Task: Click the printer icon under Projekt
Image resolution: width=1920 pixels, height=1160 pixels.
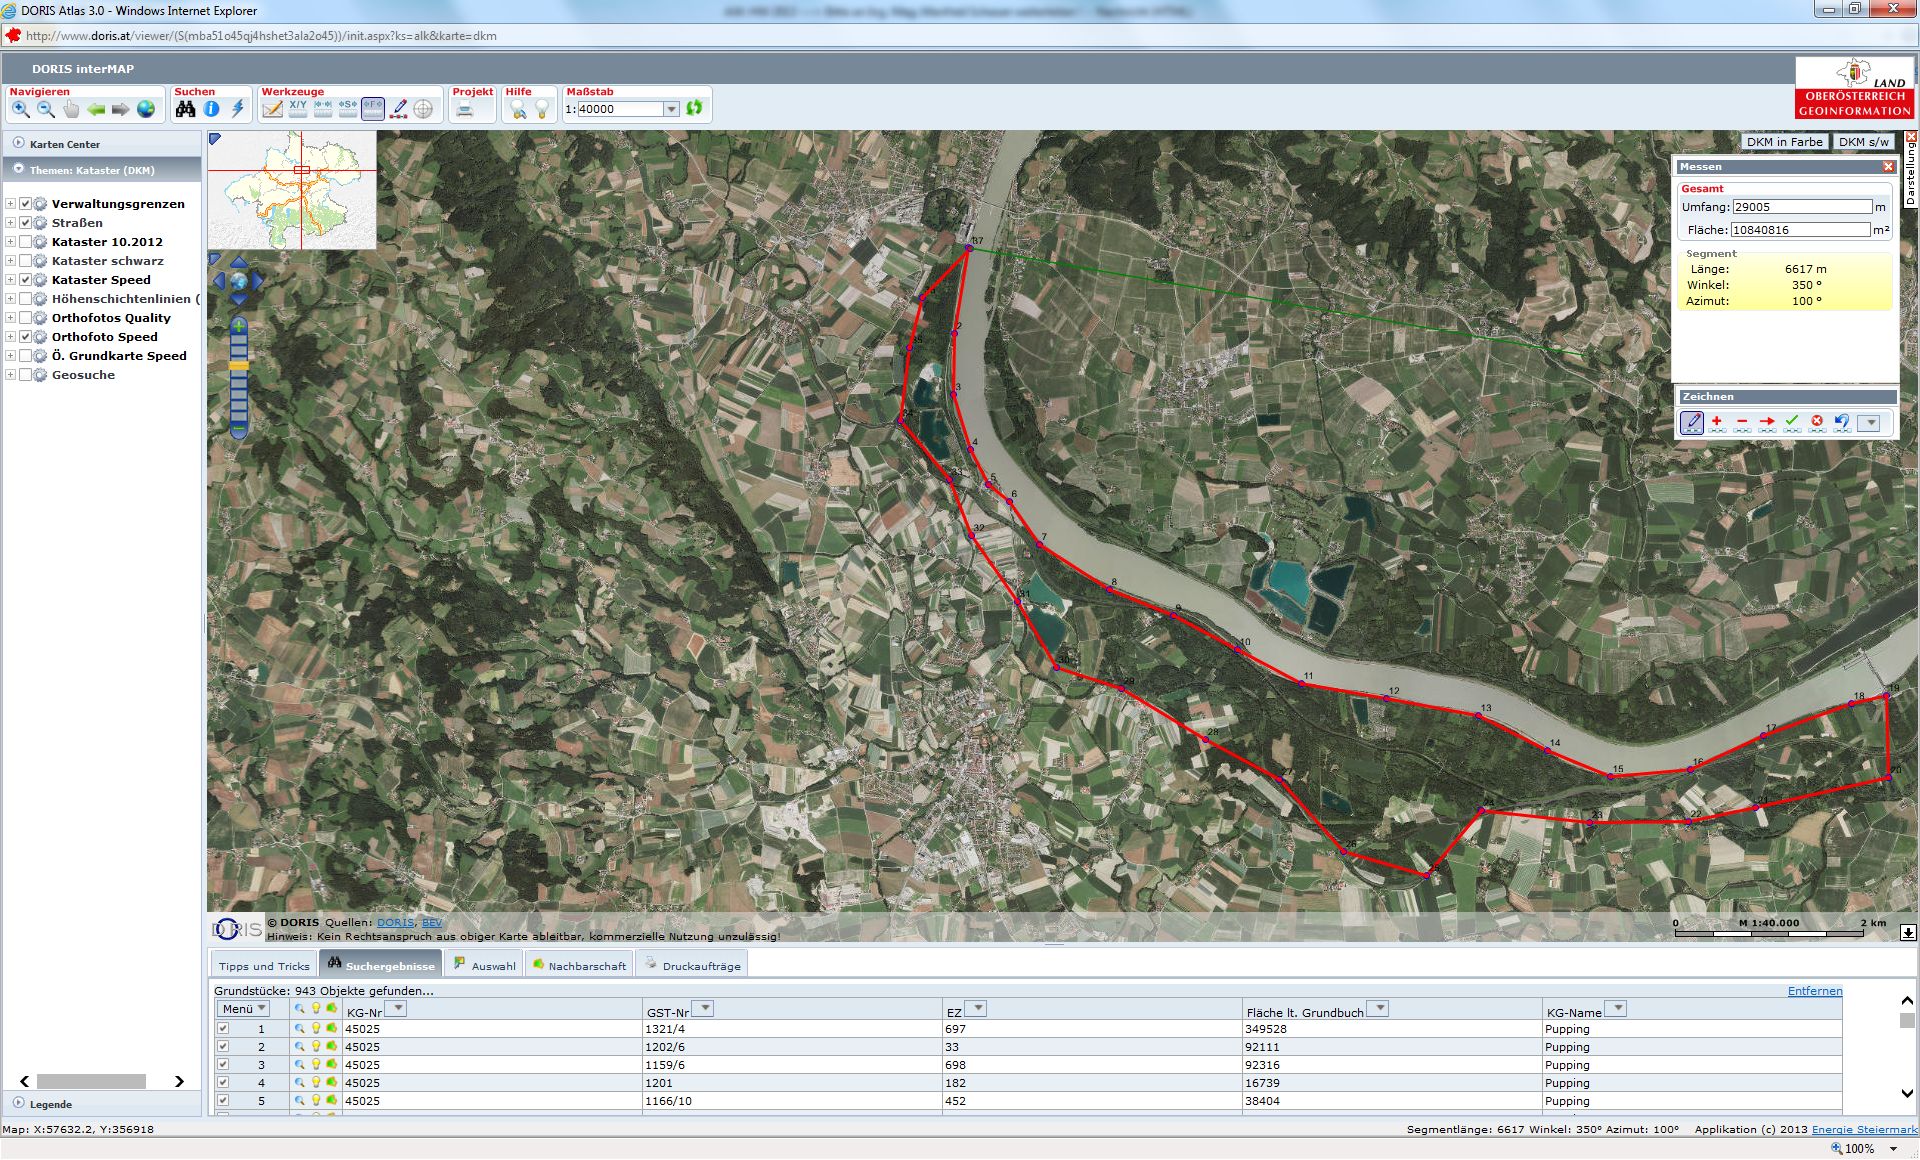Action: (465, 109)
